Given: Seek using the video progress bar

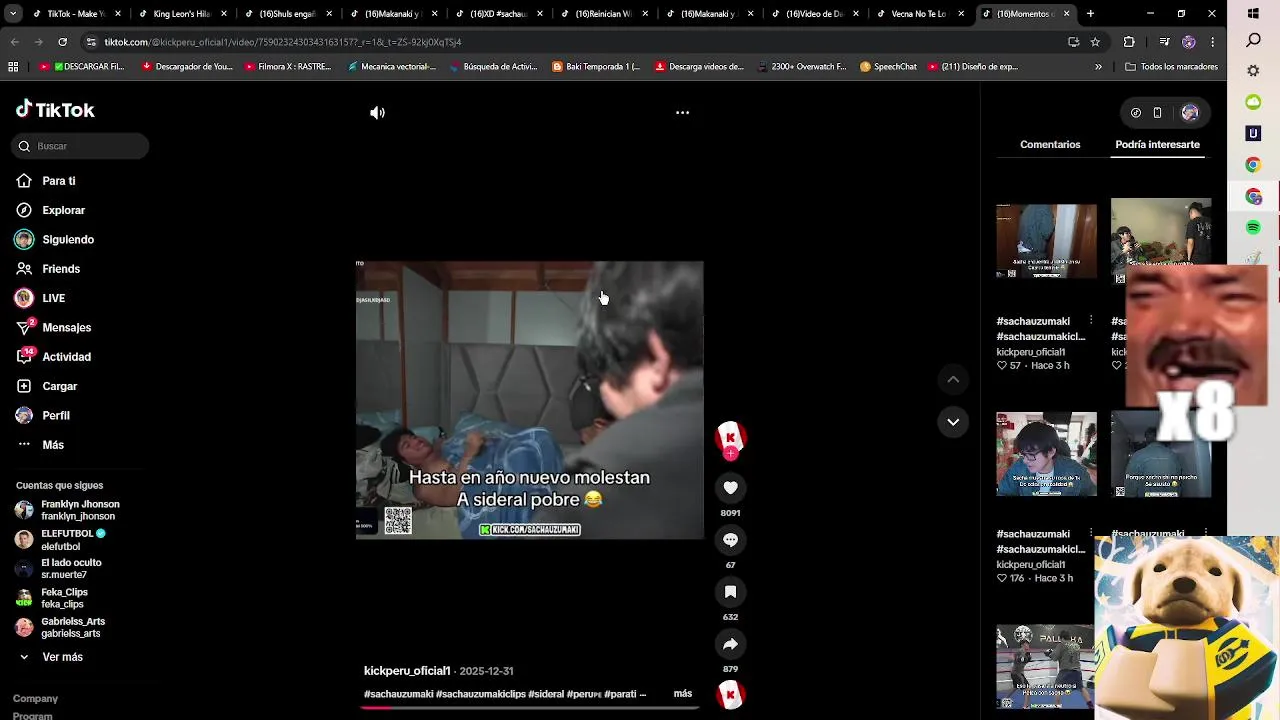Looking at the screenshot, I should (530, 707).
